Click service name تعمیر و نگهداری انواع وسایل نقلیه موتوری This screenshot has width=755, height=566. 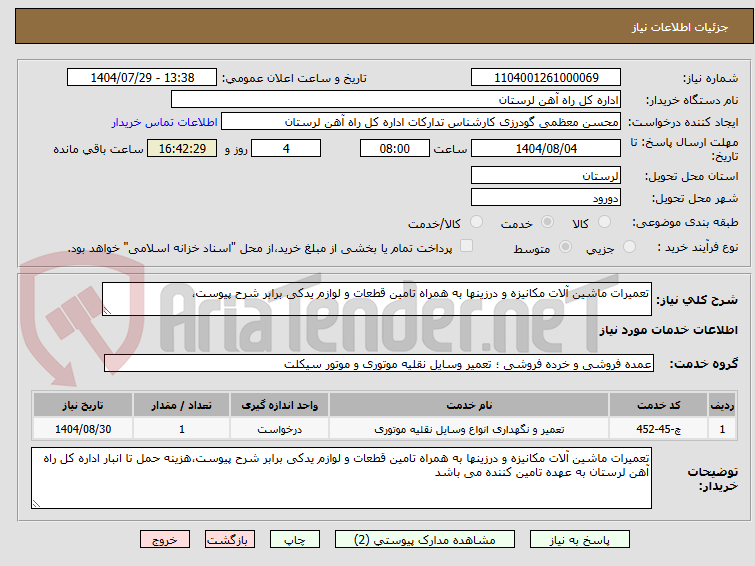tap(469, 429)
